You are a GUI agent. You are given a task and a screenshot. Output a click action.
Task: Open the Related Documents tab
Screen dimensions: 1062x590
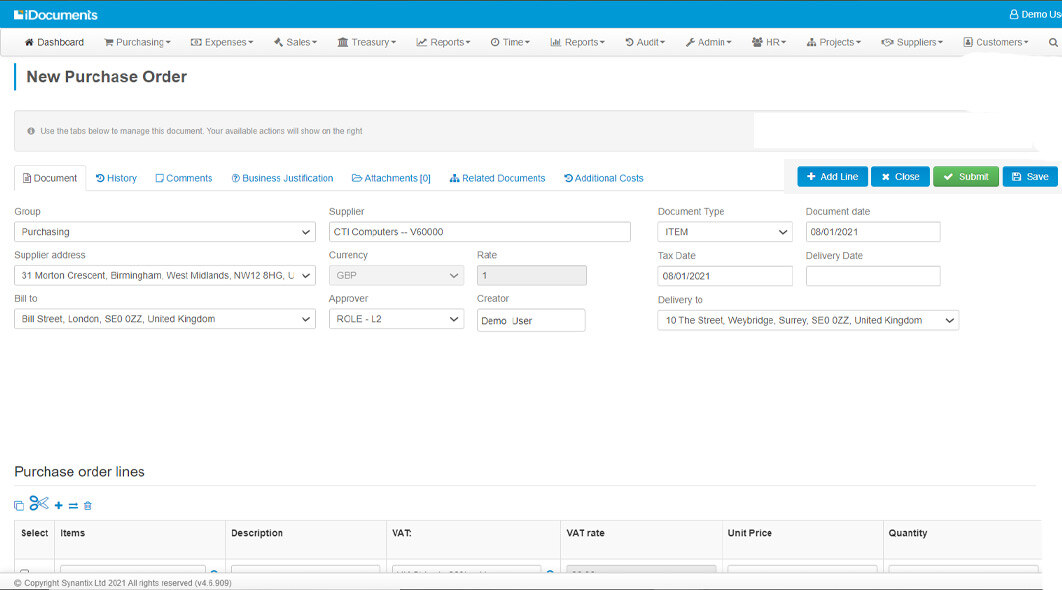(498, 178)
